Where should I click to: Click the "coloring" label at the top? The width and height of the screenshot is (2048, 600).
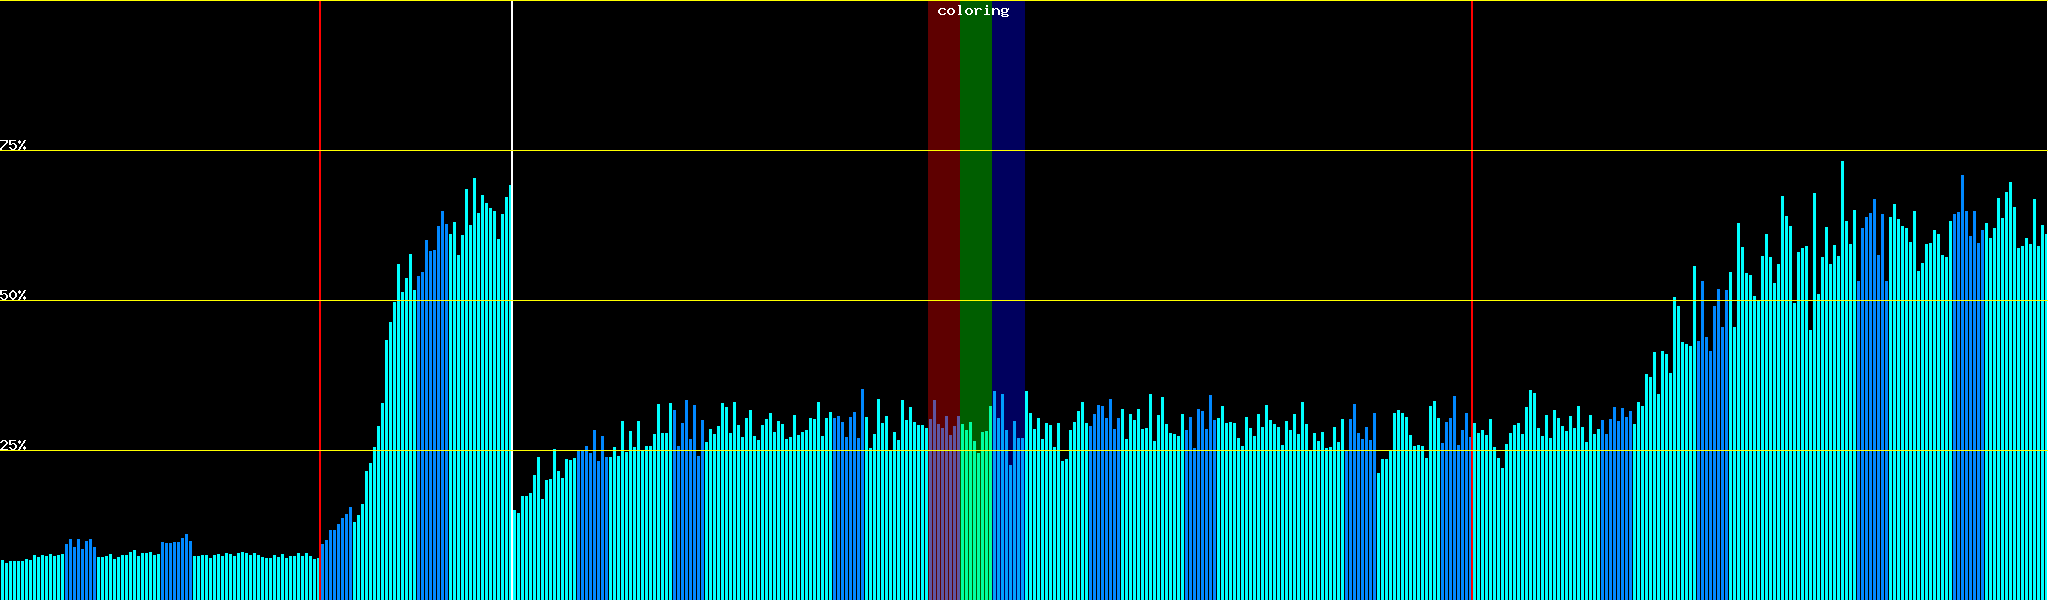973,11
